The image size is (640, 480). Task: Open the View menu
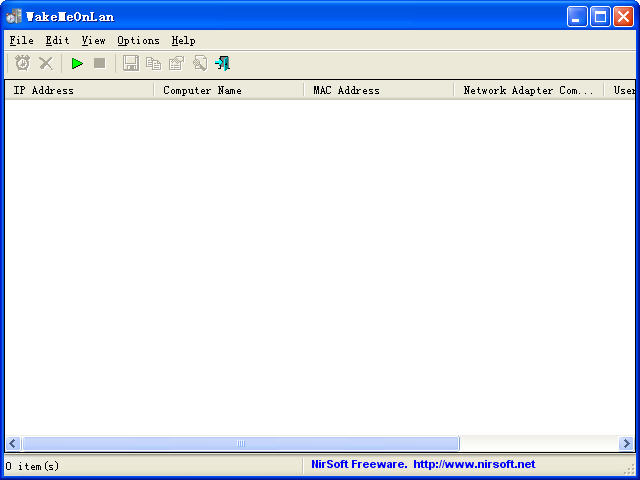coord(93,40)
